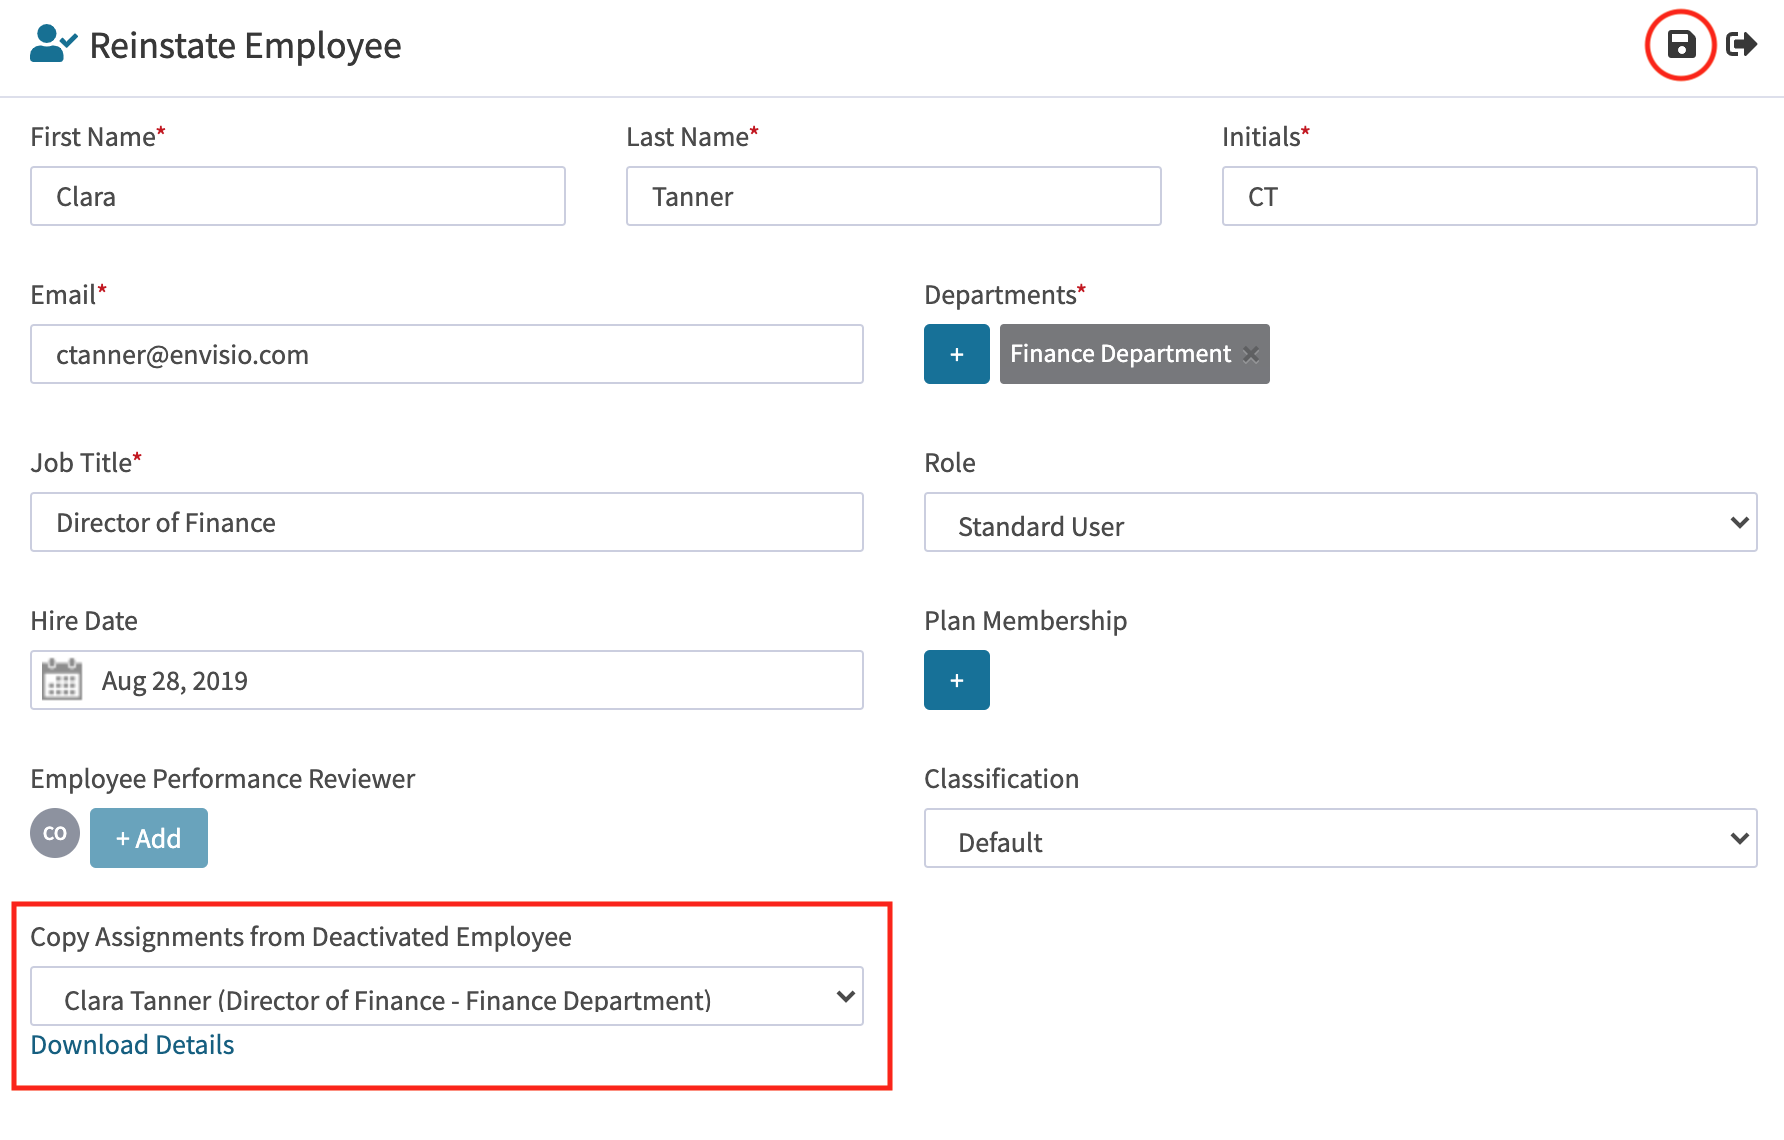The height and width of the screenshot is (1140, 1784).
Task: Click into the Email field
Action: click(447, 354)
